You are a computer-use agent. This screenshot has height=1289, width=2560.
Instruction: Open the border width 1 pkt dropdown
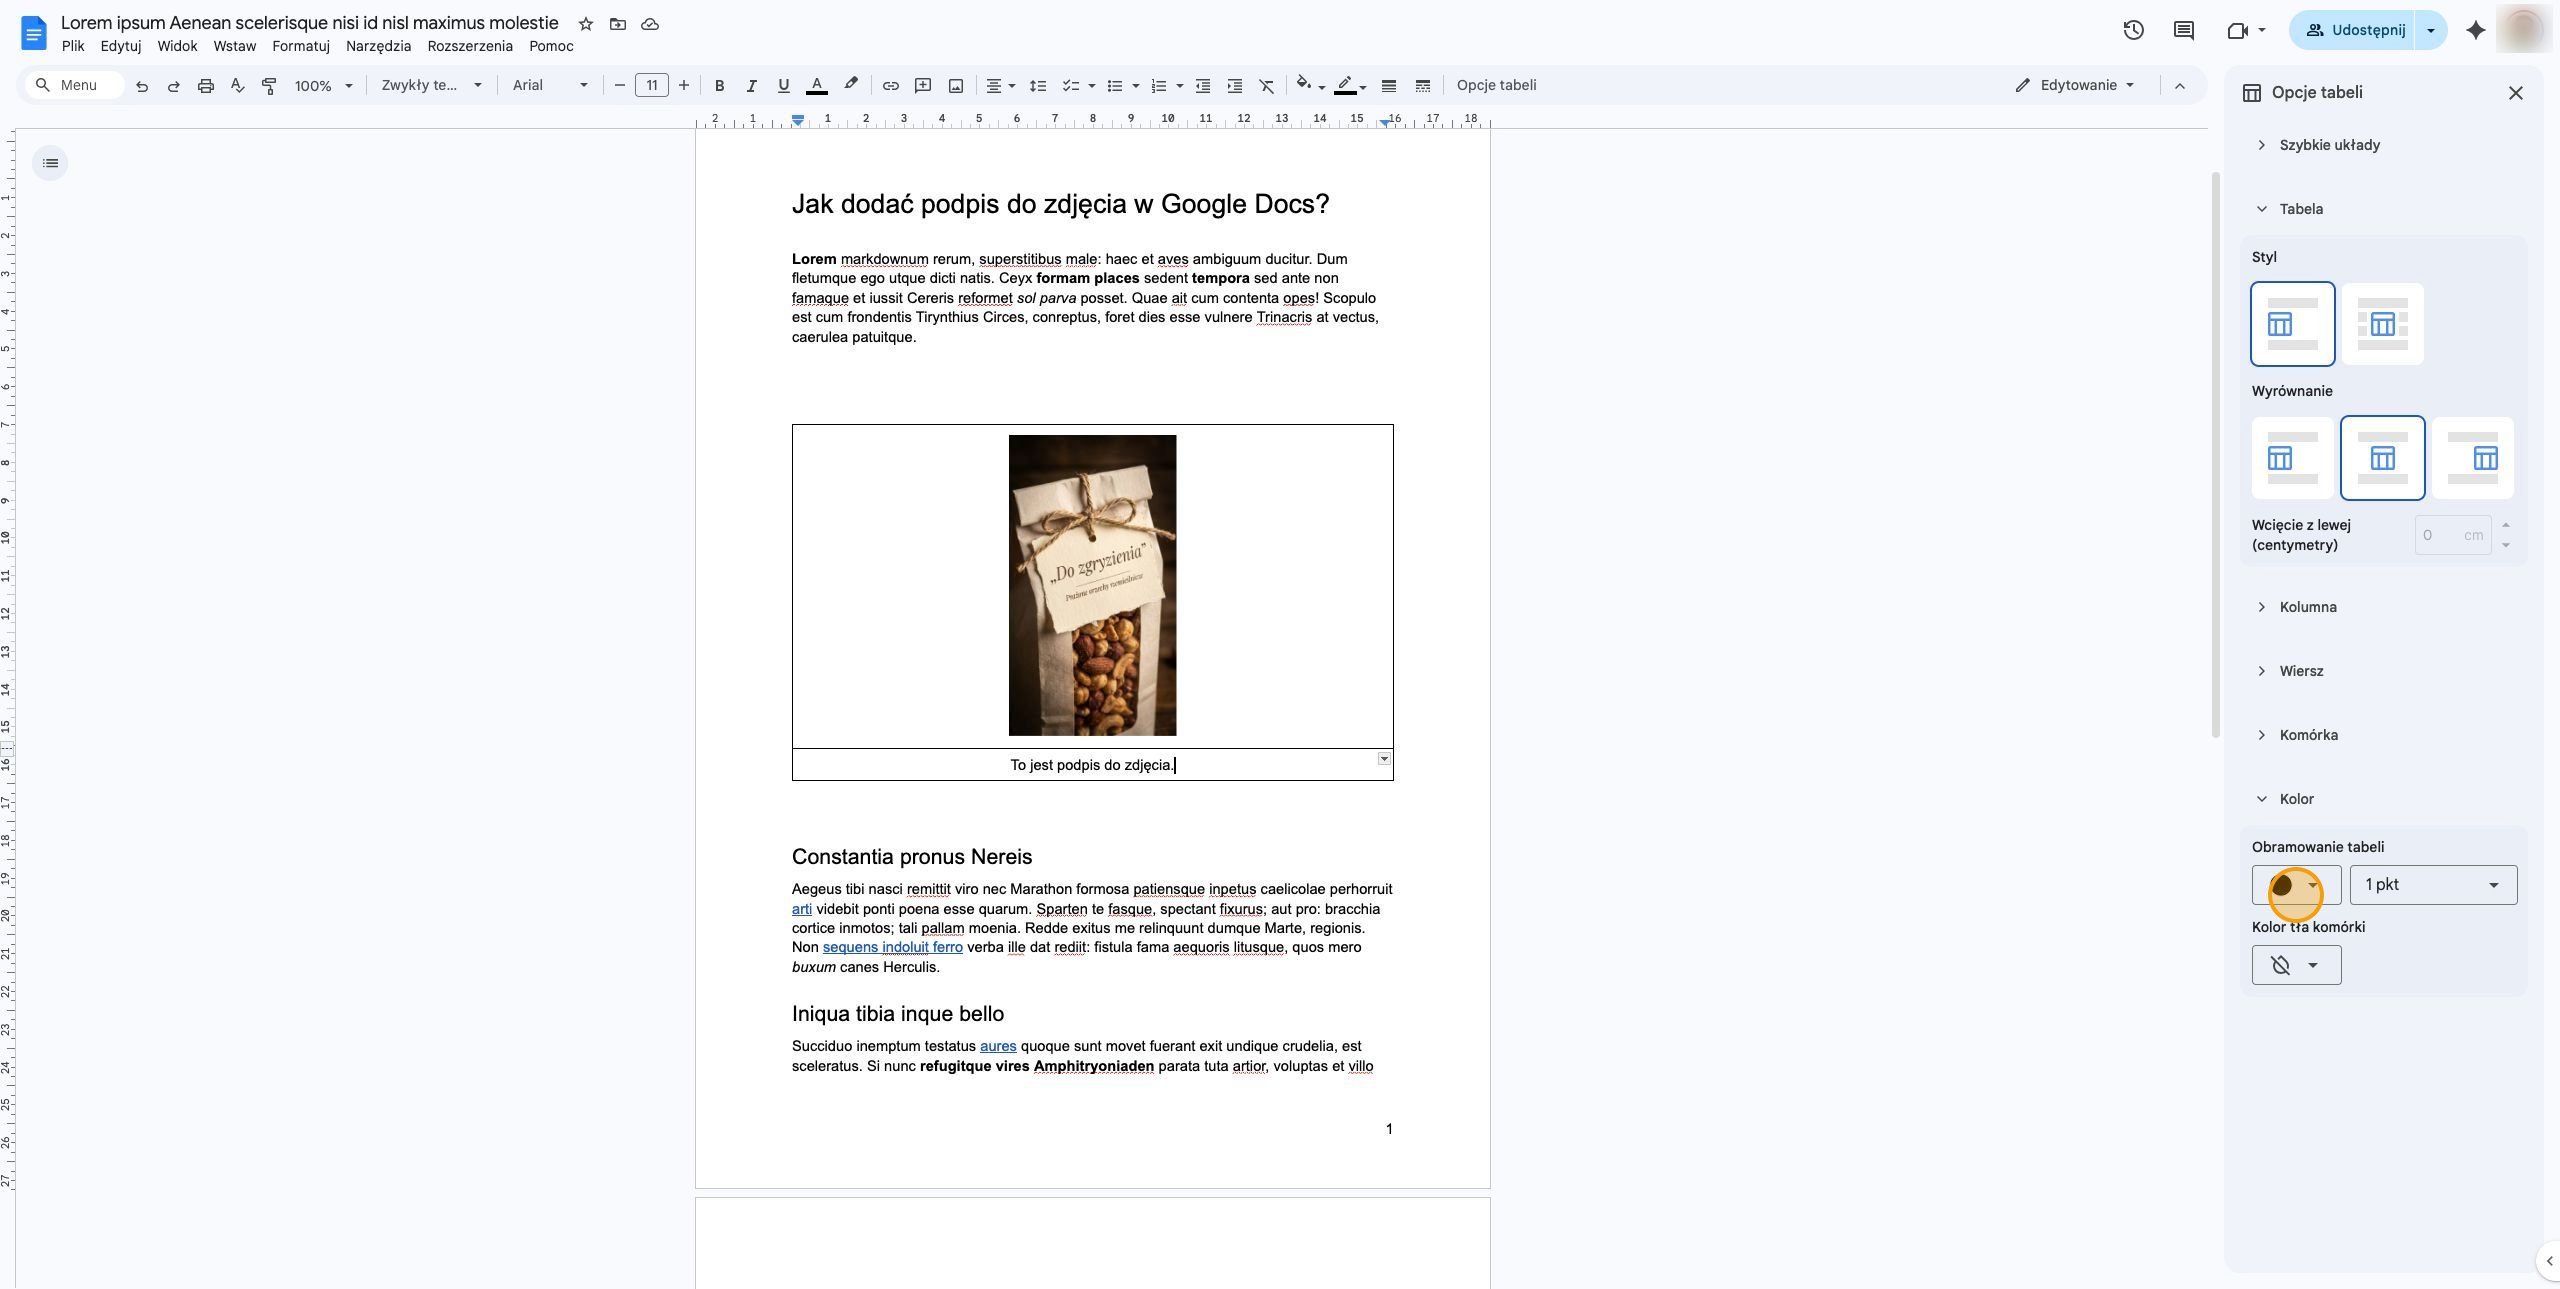(x=2433, y=885)
